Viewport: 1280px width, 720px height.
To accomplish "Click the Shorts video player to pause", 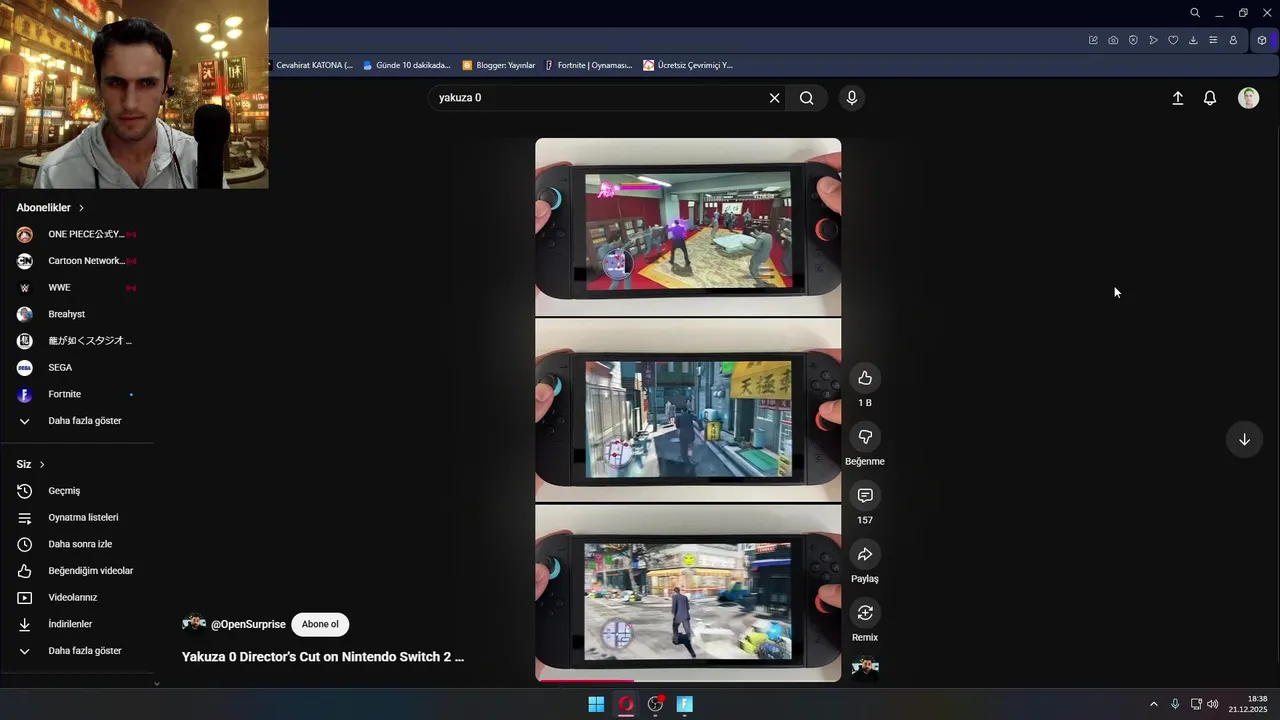I will pyautogui.click(x=688, y=410).
